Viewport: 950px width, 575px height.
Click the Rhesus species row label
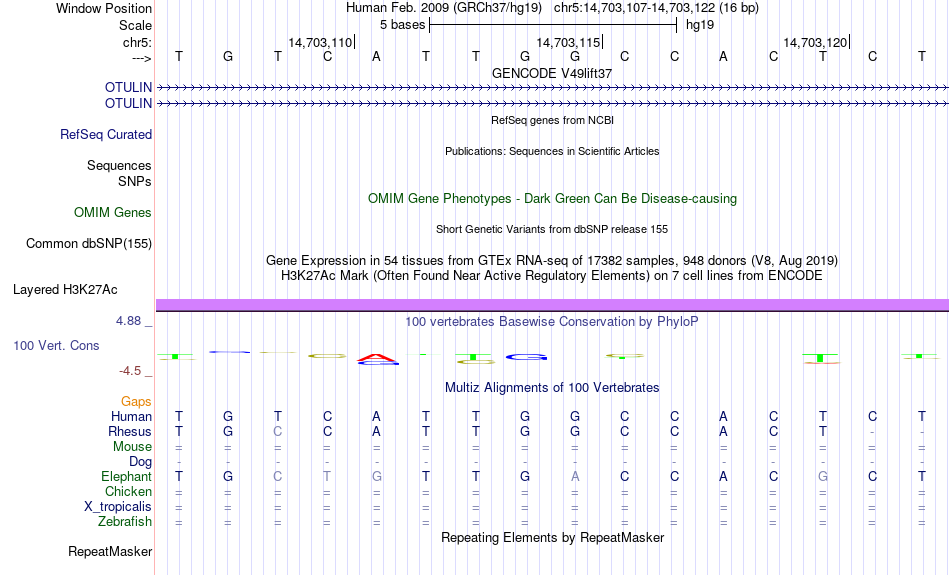(x=130, y=431)
